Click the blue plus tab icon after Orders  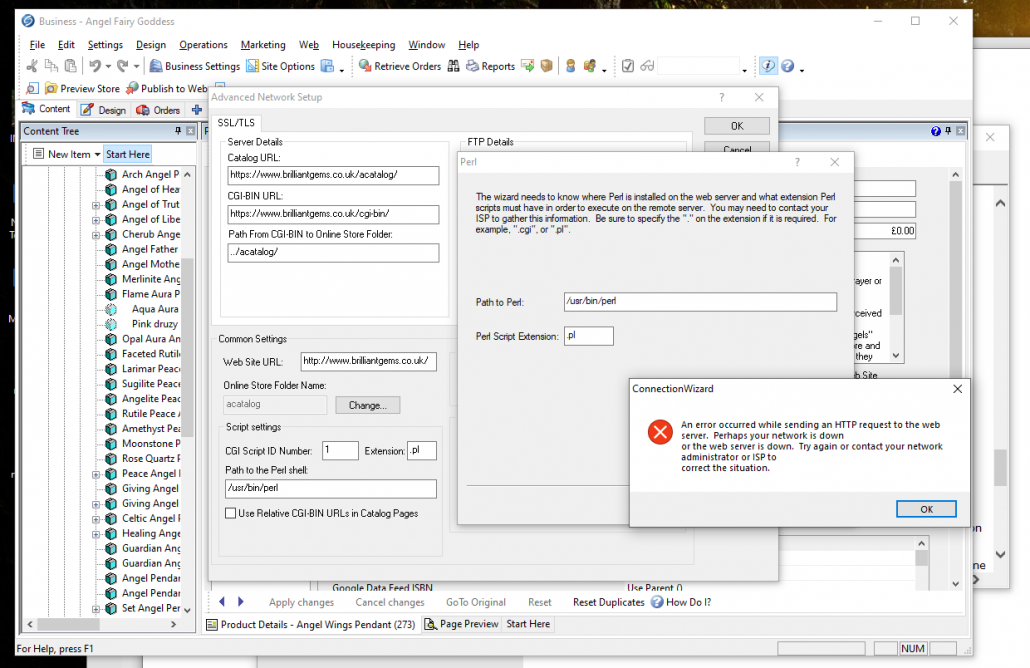point(196,110)
